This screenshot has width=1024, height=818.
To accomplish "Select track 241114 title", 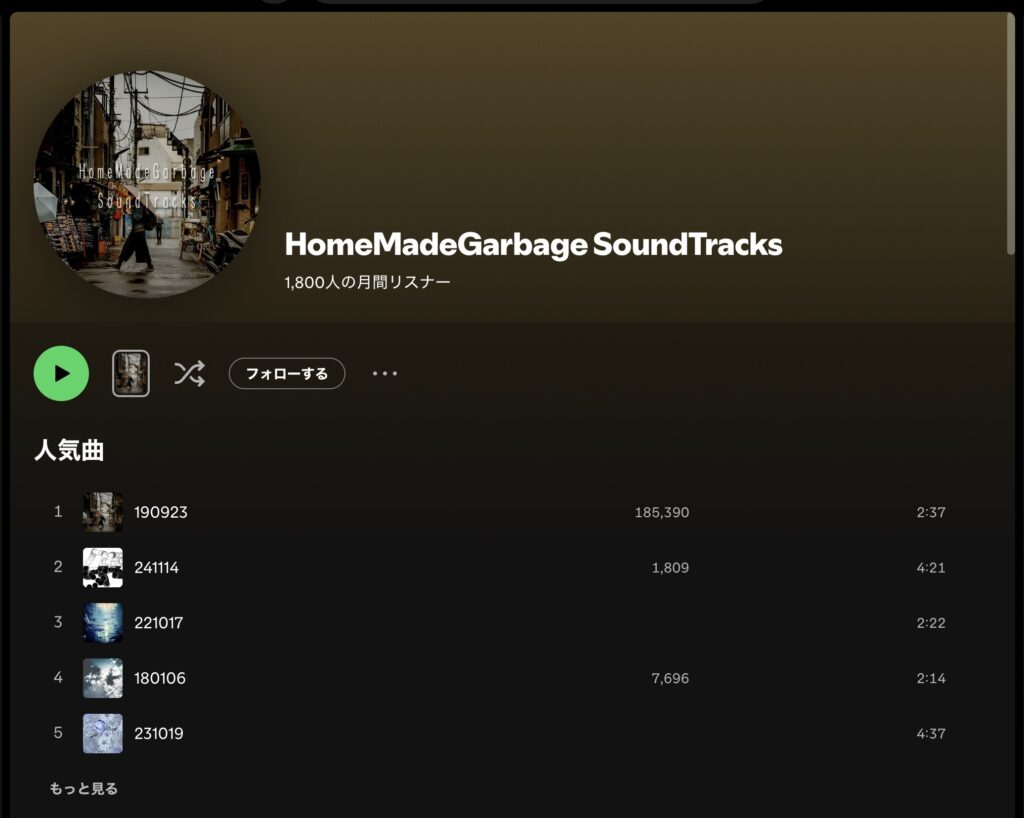I will 156,568.
